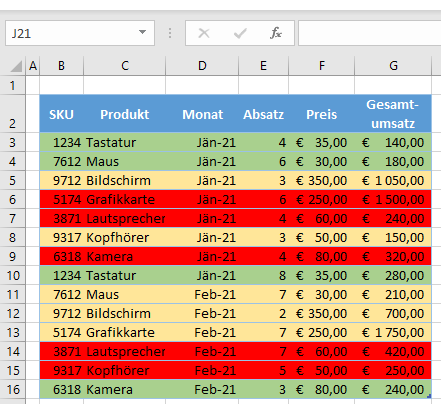Click the Enter checkmark icon in formula bar
The width and height of the screenshot is (441, 407).
(240, 33)
